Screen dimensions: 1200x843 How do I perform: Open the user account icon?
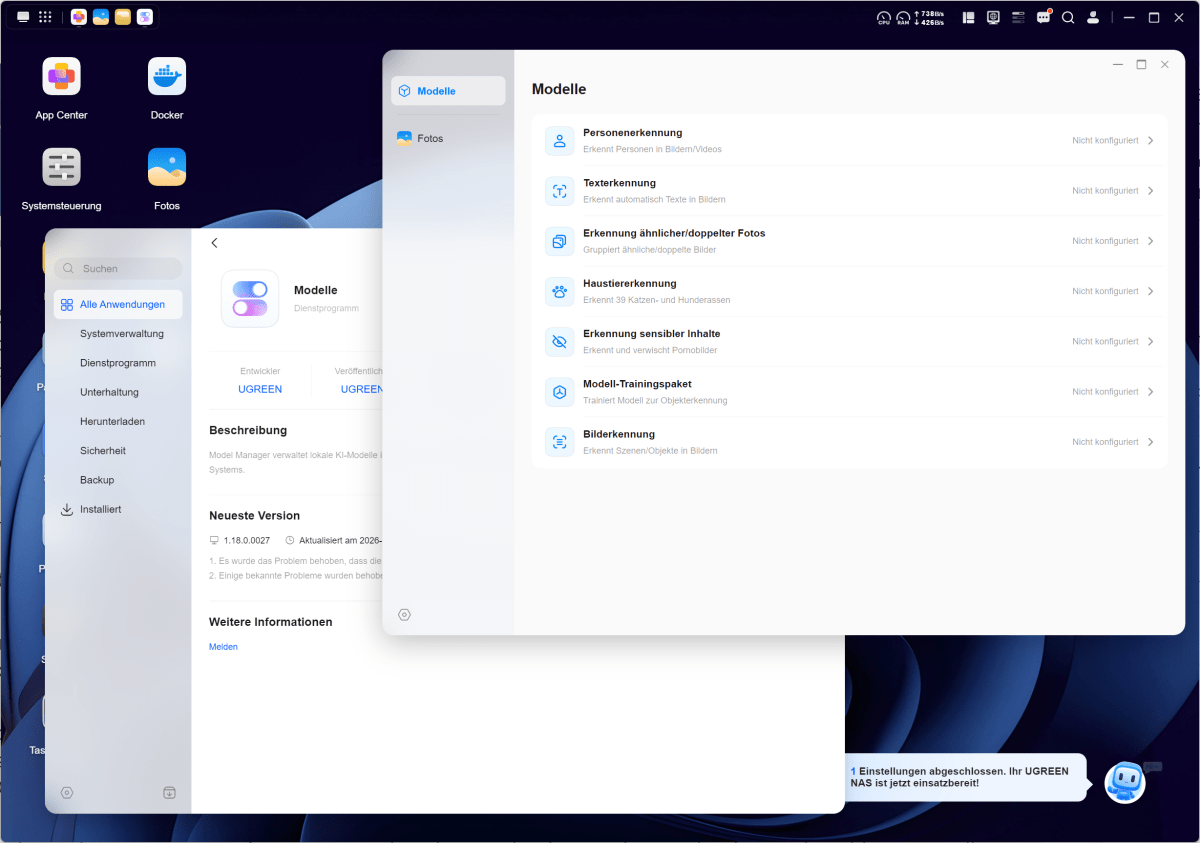1093,17
